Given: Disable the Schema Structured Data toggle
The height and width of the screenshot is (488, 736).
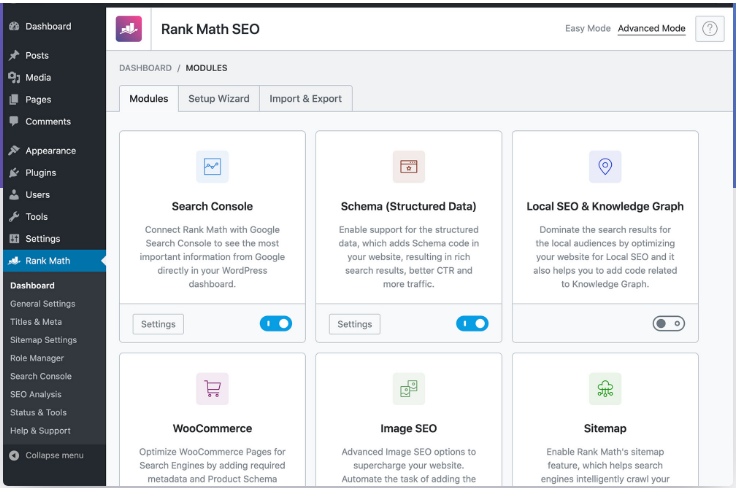Looking at the screenshot, I should click(472, 323).
